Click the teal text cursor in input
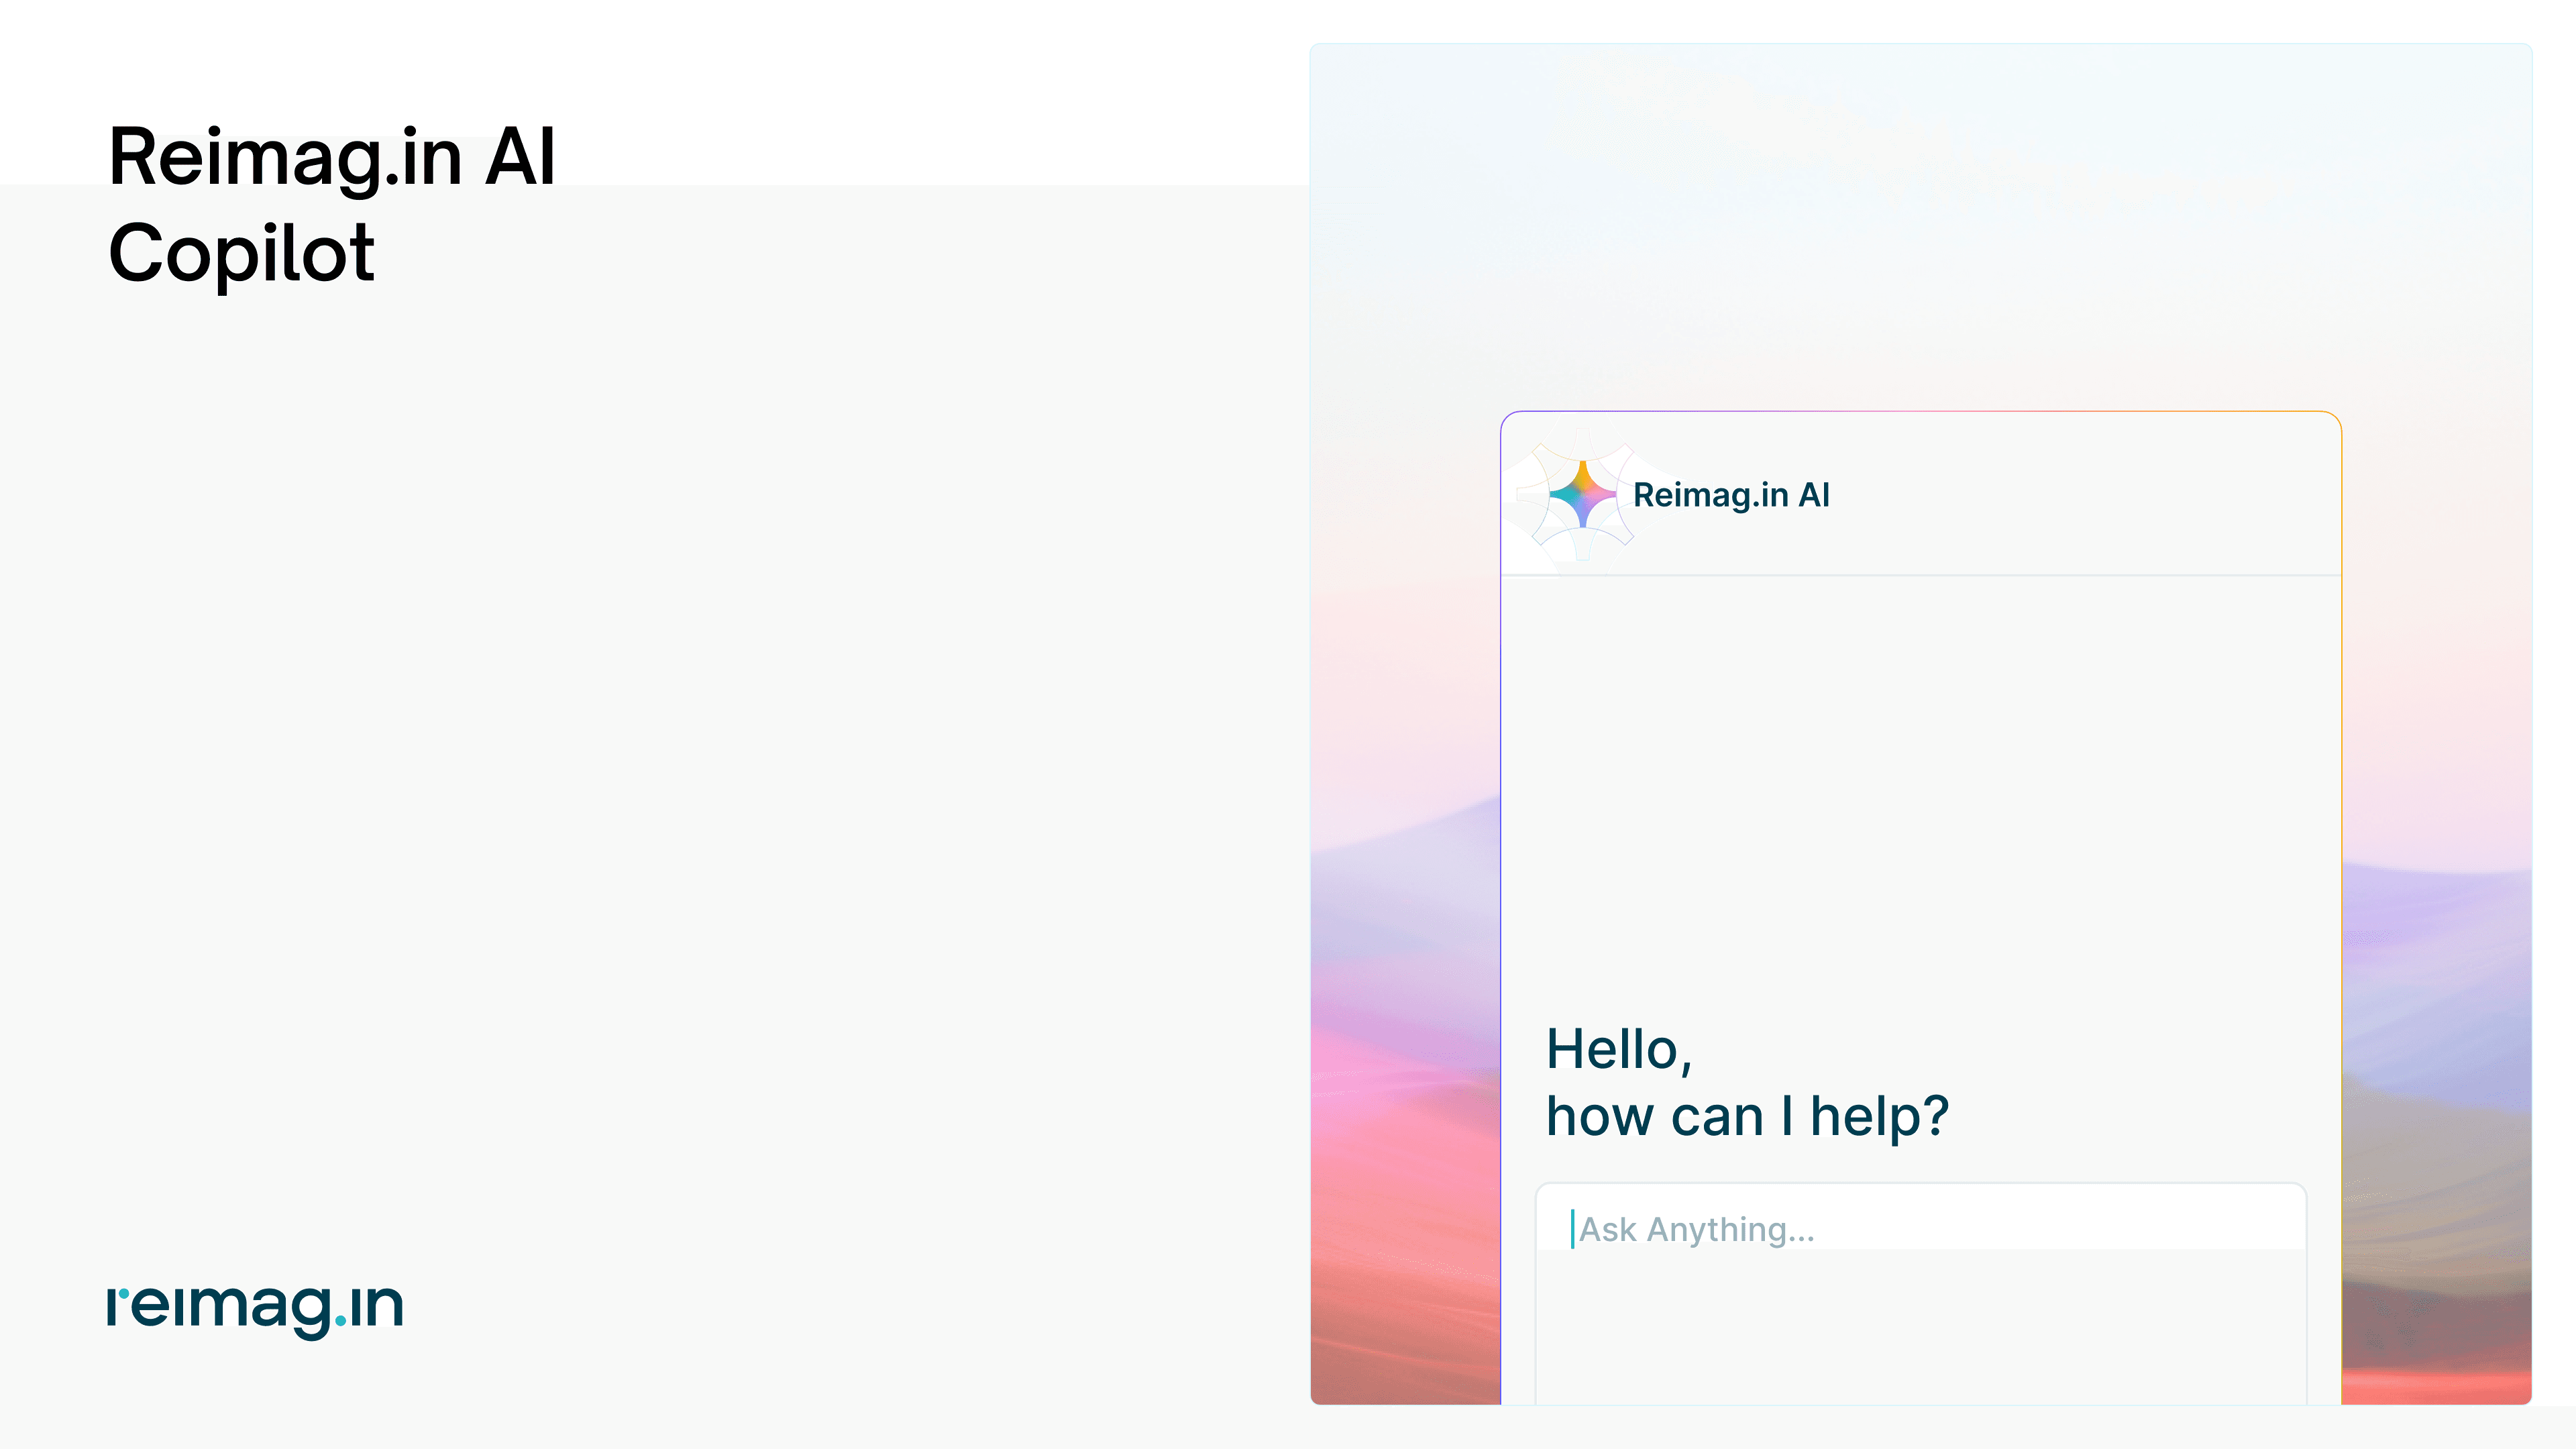 [x=1572, y=1228]
